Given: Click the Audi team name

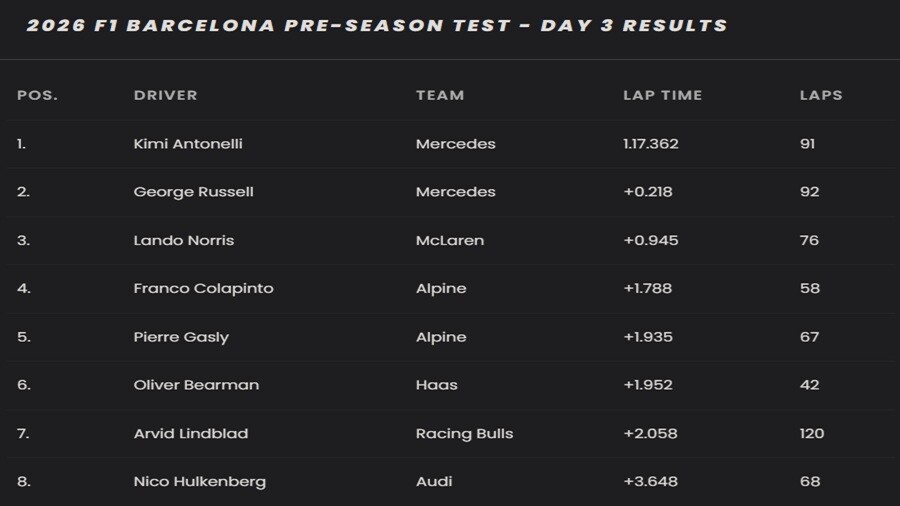Looking at the screenshot, I should (434, 481).
